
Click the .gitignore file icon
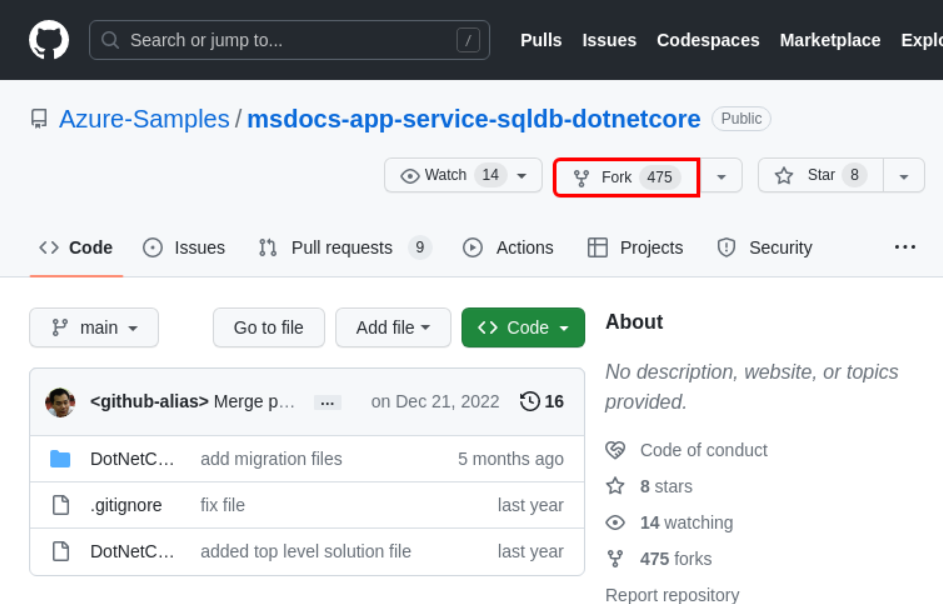pos(61,505)
